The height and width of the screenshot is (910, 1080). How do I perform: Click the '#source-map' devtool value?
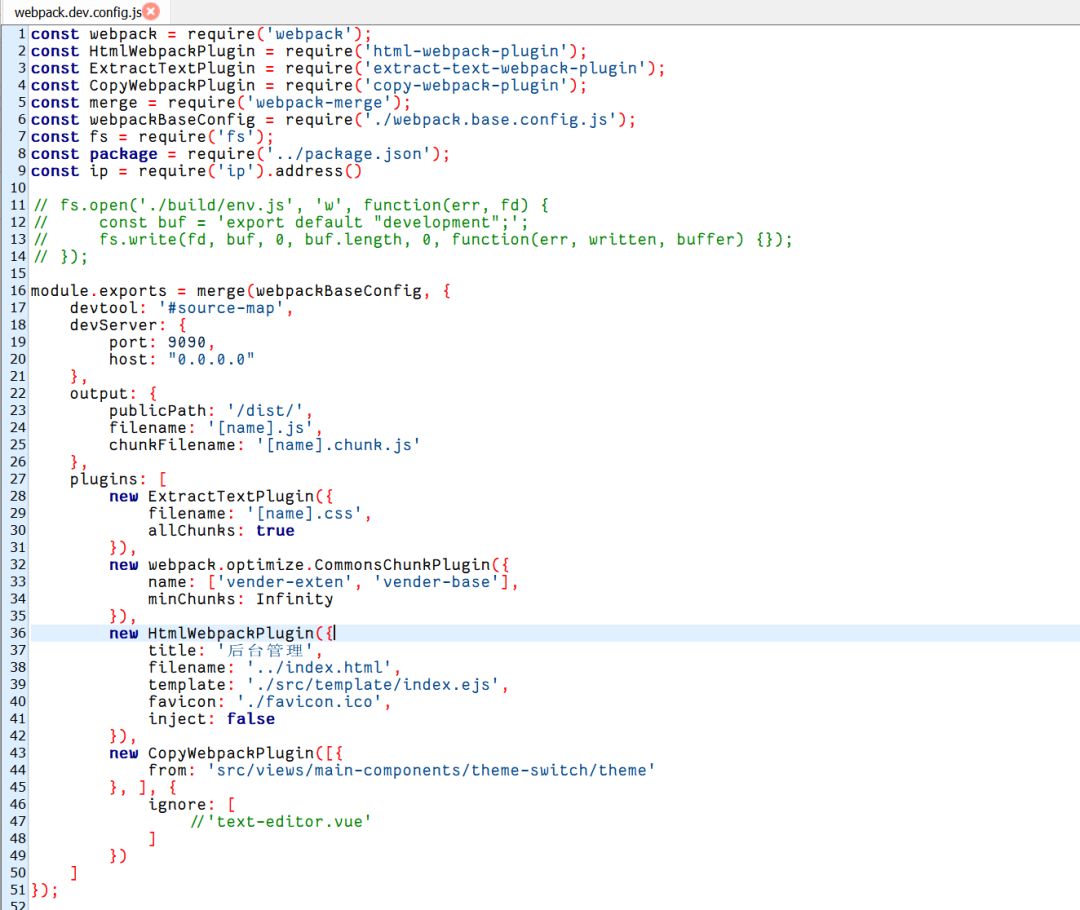click(x=225, y=308)
